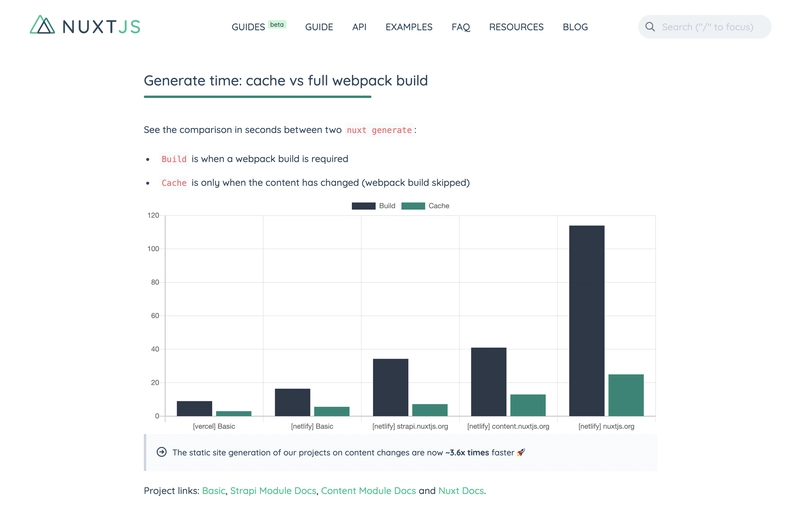
Task: Navigate to the FAQ page
Action: (x=461, y=27)
